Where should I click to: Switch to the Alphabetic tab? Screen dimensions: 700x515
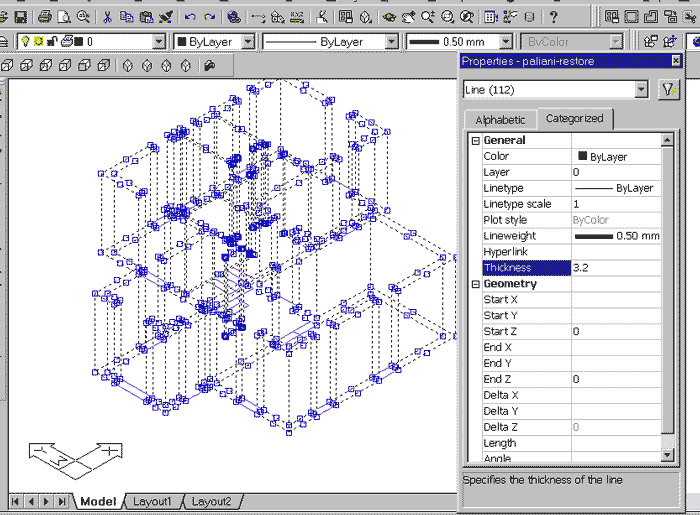(x=500, y=119)
